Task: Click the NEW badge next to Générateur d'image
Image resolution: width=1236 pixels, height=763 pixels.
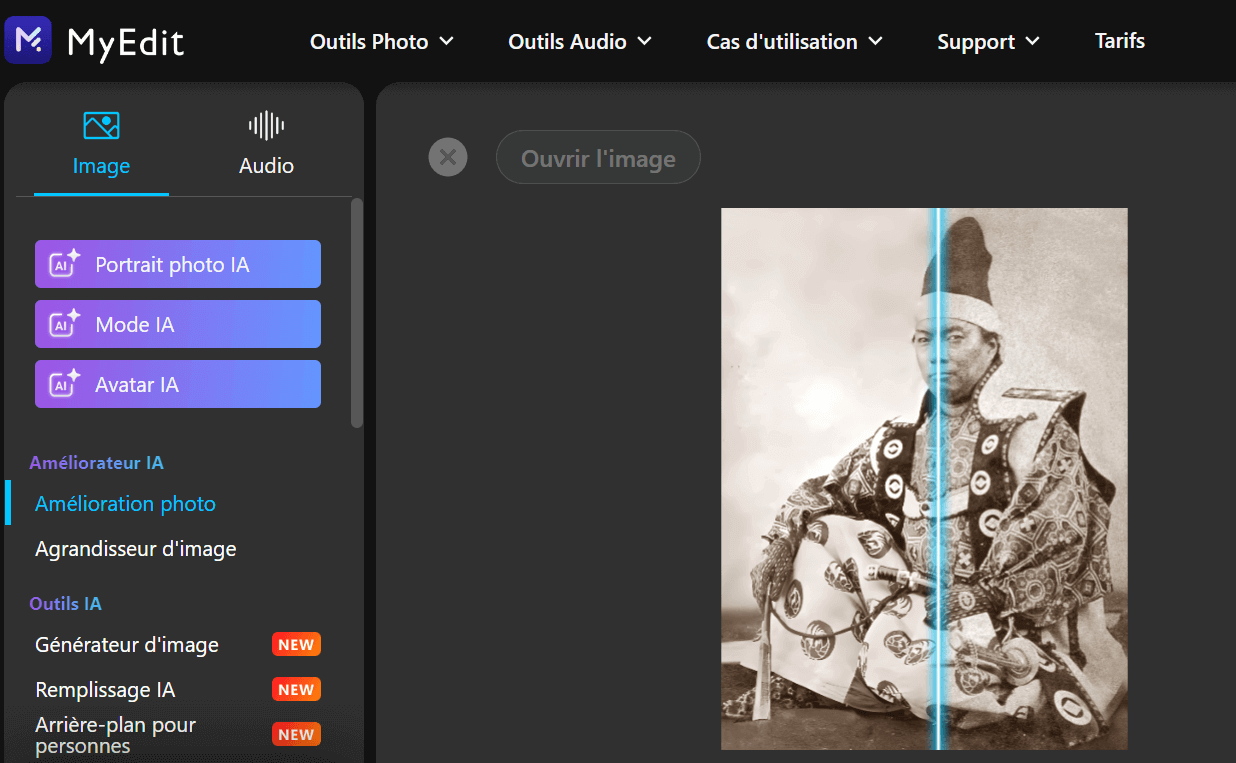Action: pyautogui.click(x=296, y=644)
